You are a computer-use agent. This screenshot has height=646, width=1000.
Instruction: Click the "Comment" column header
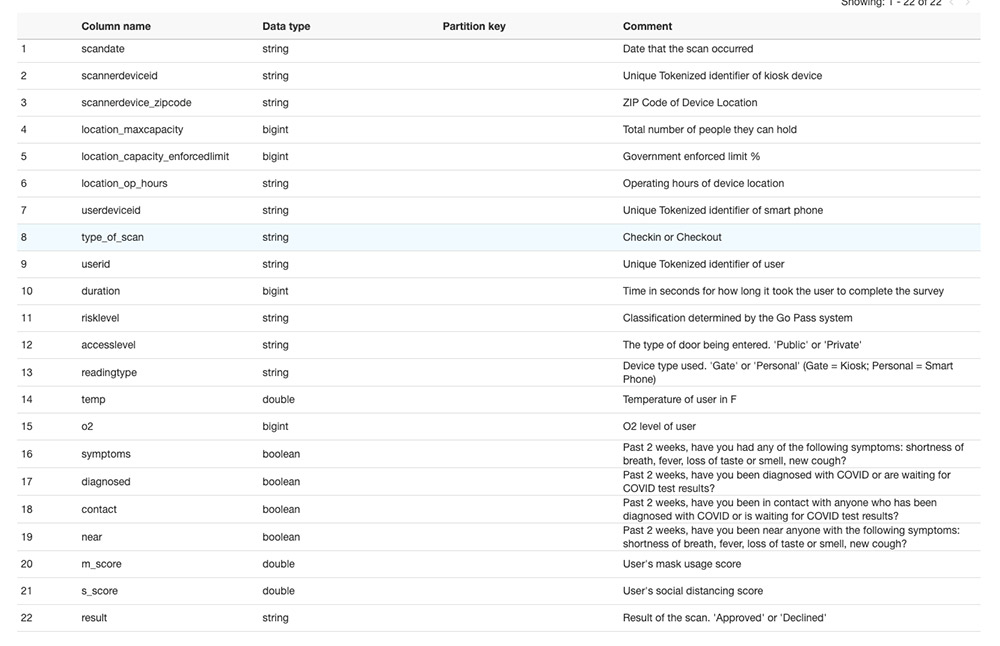click(x=647, y=26)
